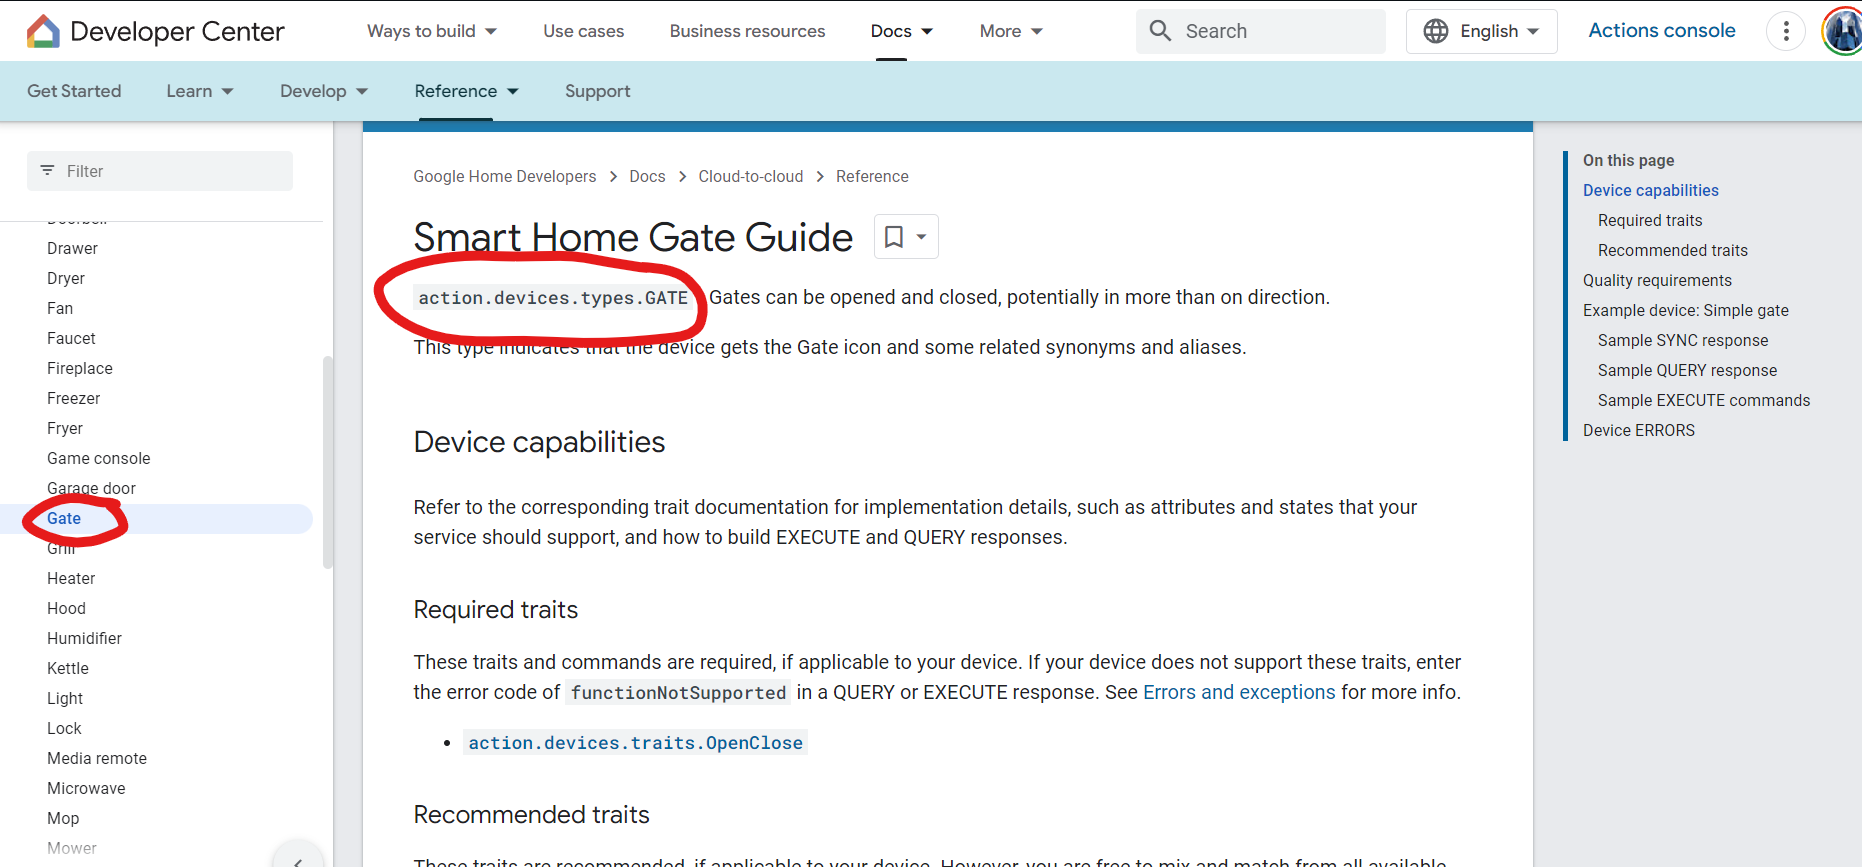Select Game console in the sidebar
Screen dimensions: 1862x867
tap(99, 458)
